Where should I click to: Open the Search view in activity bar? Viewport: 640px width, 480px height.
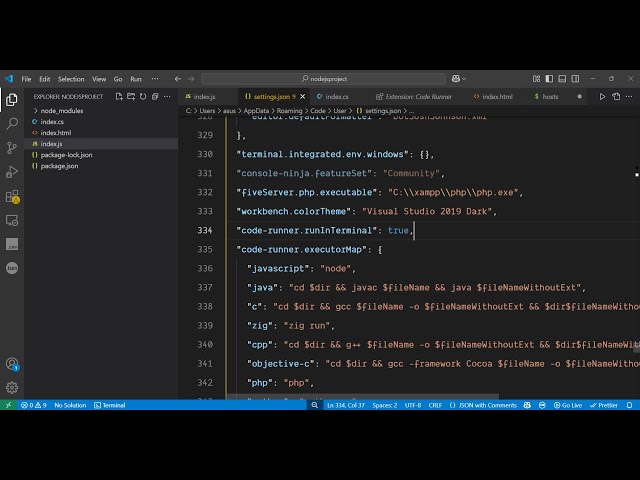[x=12, y=123]
